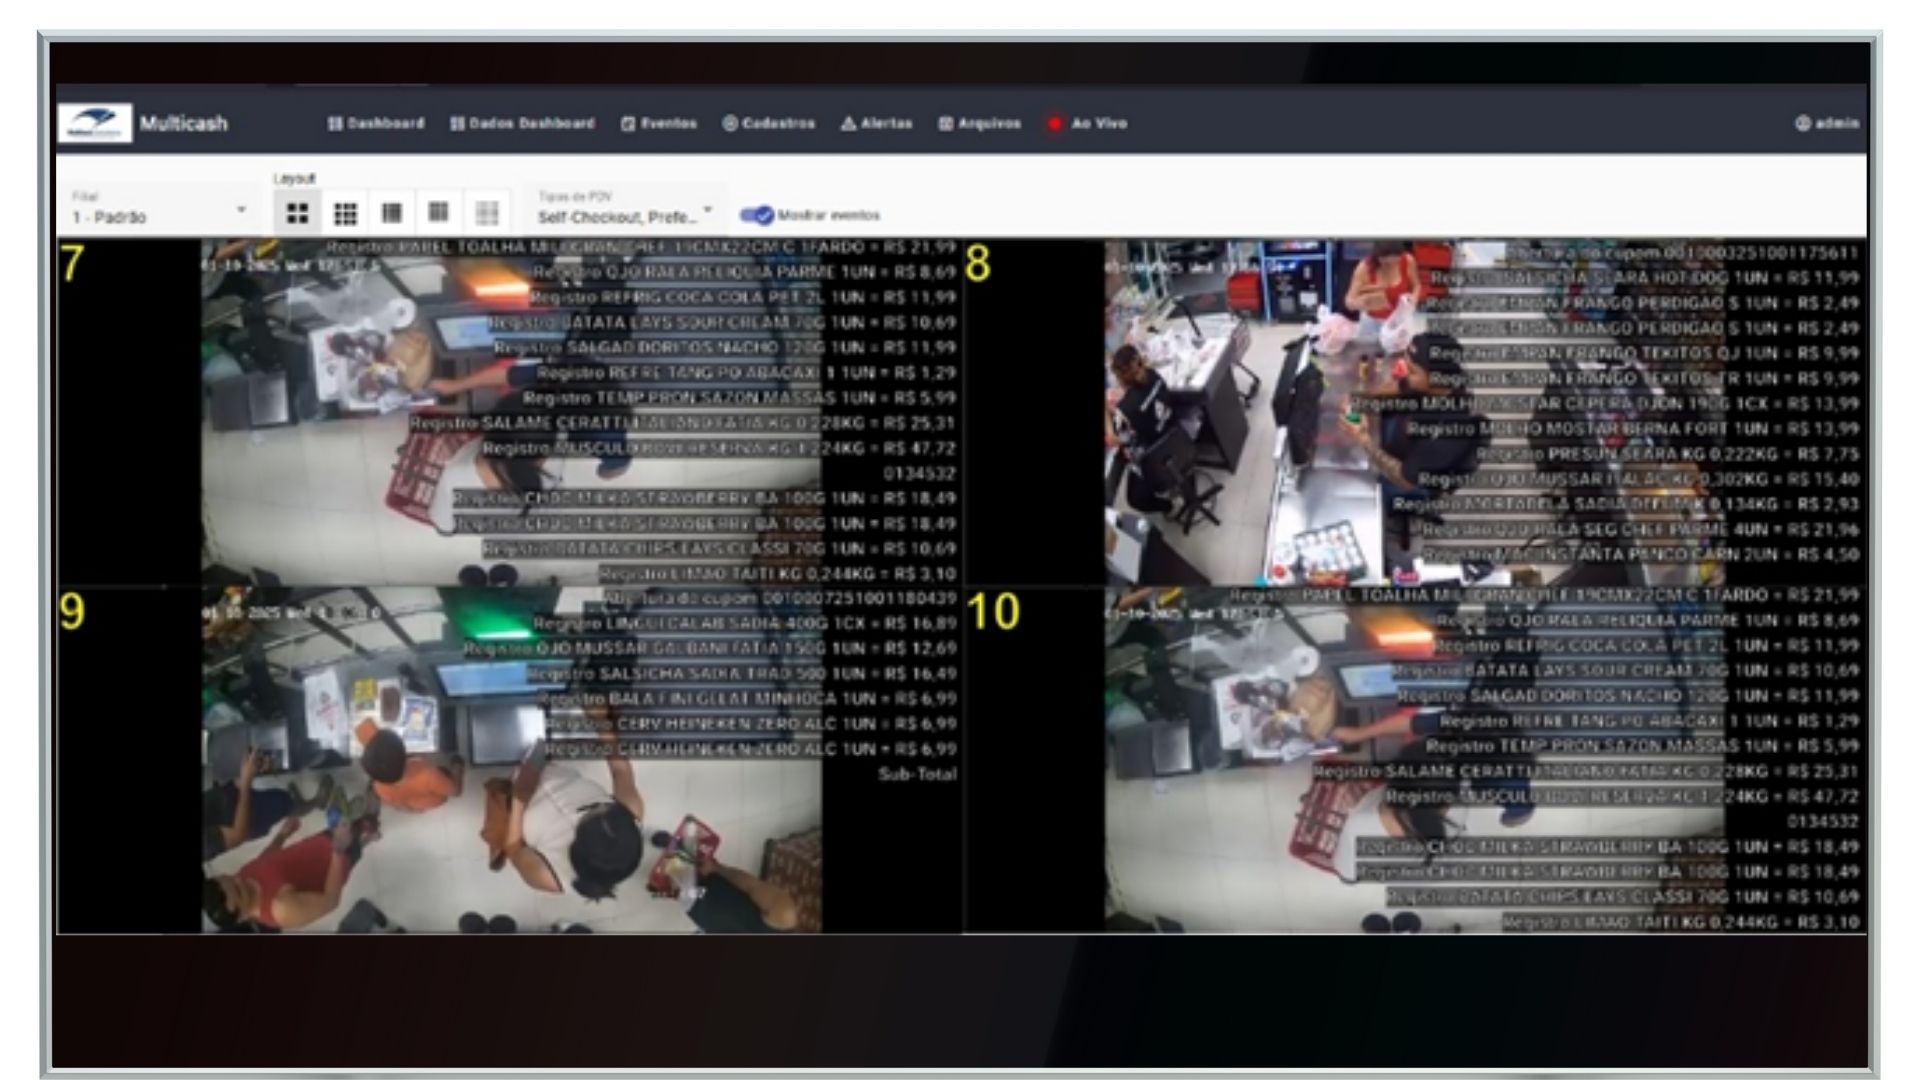
Task: Go to Dados Dashboard
Action: coord(522,123)
